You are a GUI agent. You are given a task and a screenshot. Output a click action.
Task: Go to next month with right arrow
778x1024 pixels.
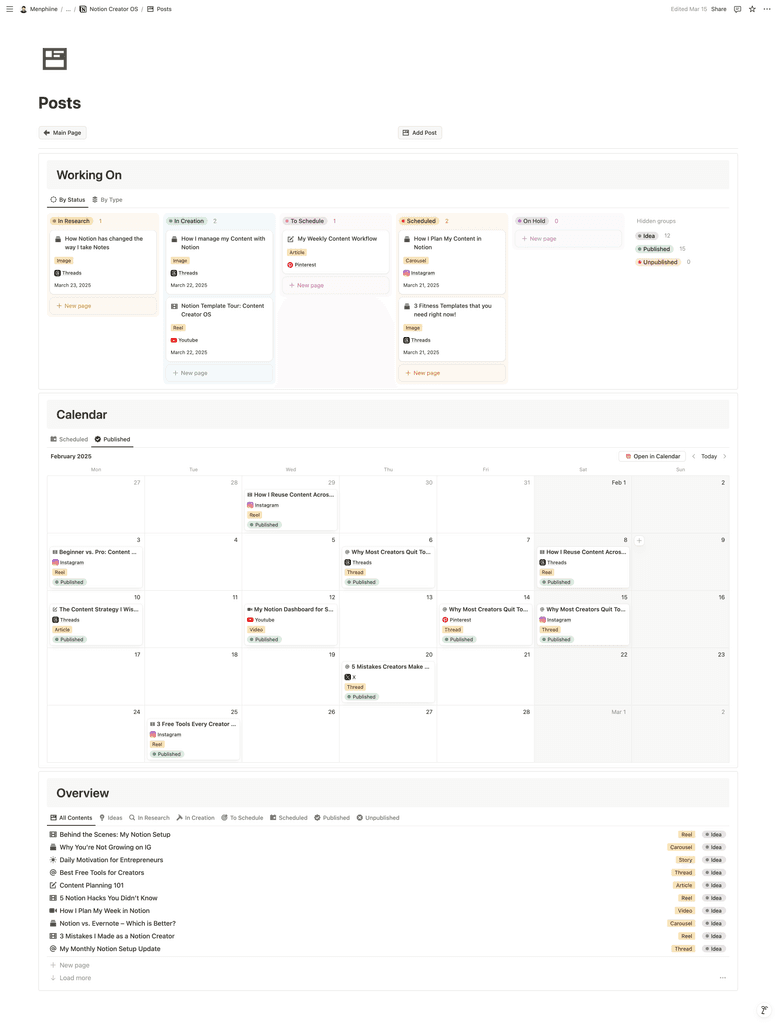(x=724, y=456)
